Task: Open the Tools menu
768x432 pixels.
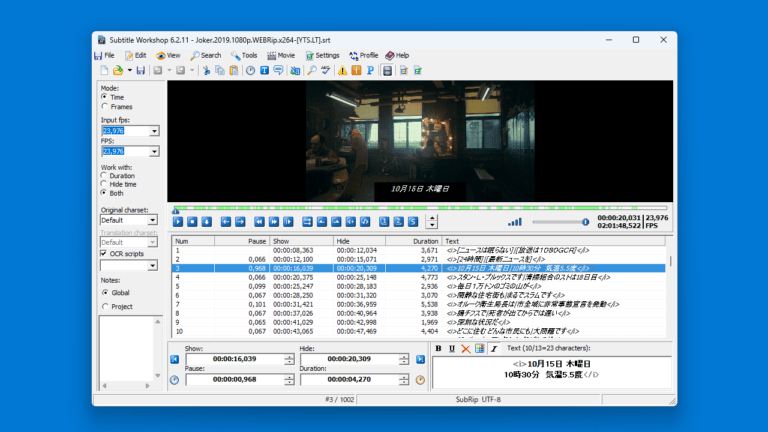Action: click(x=244, y=55)
